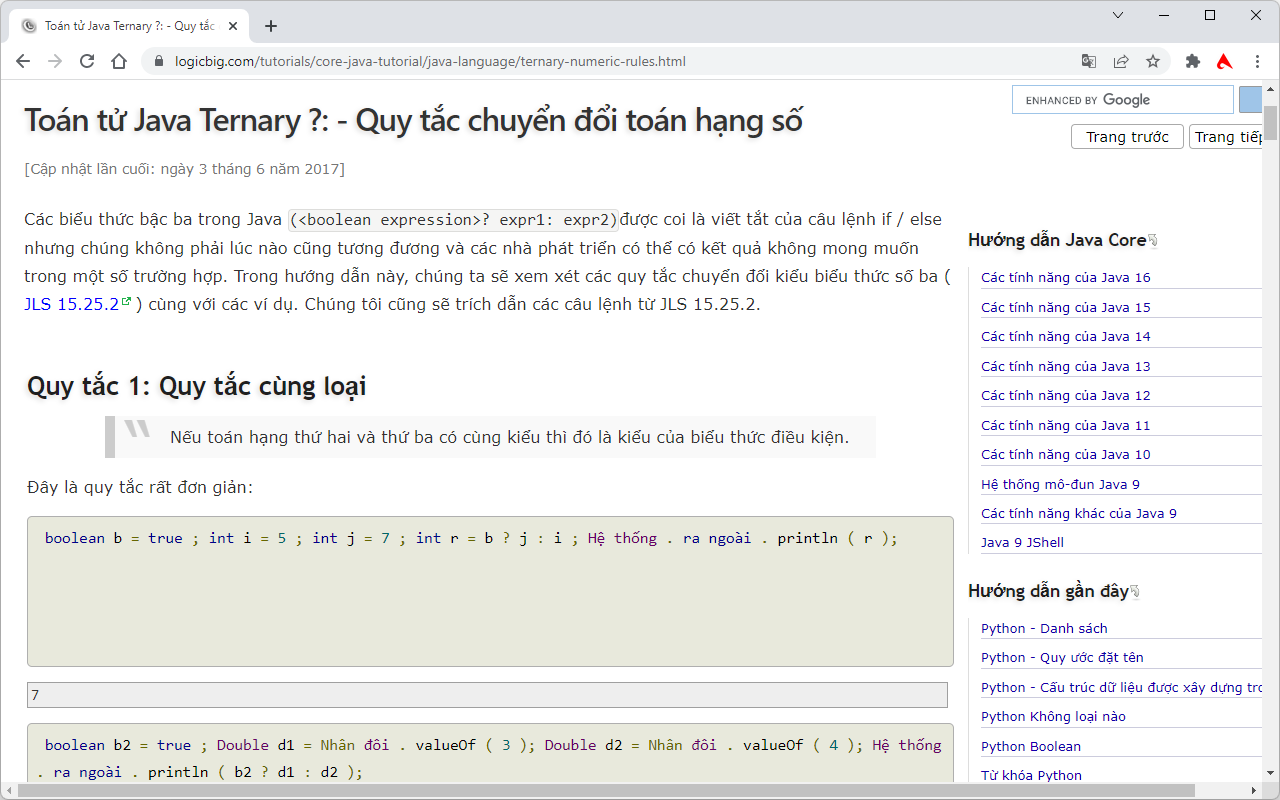
Task: Click the quoted rule text Nếu toán hạng
Action: (x=509, y=437)
